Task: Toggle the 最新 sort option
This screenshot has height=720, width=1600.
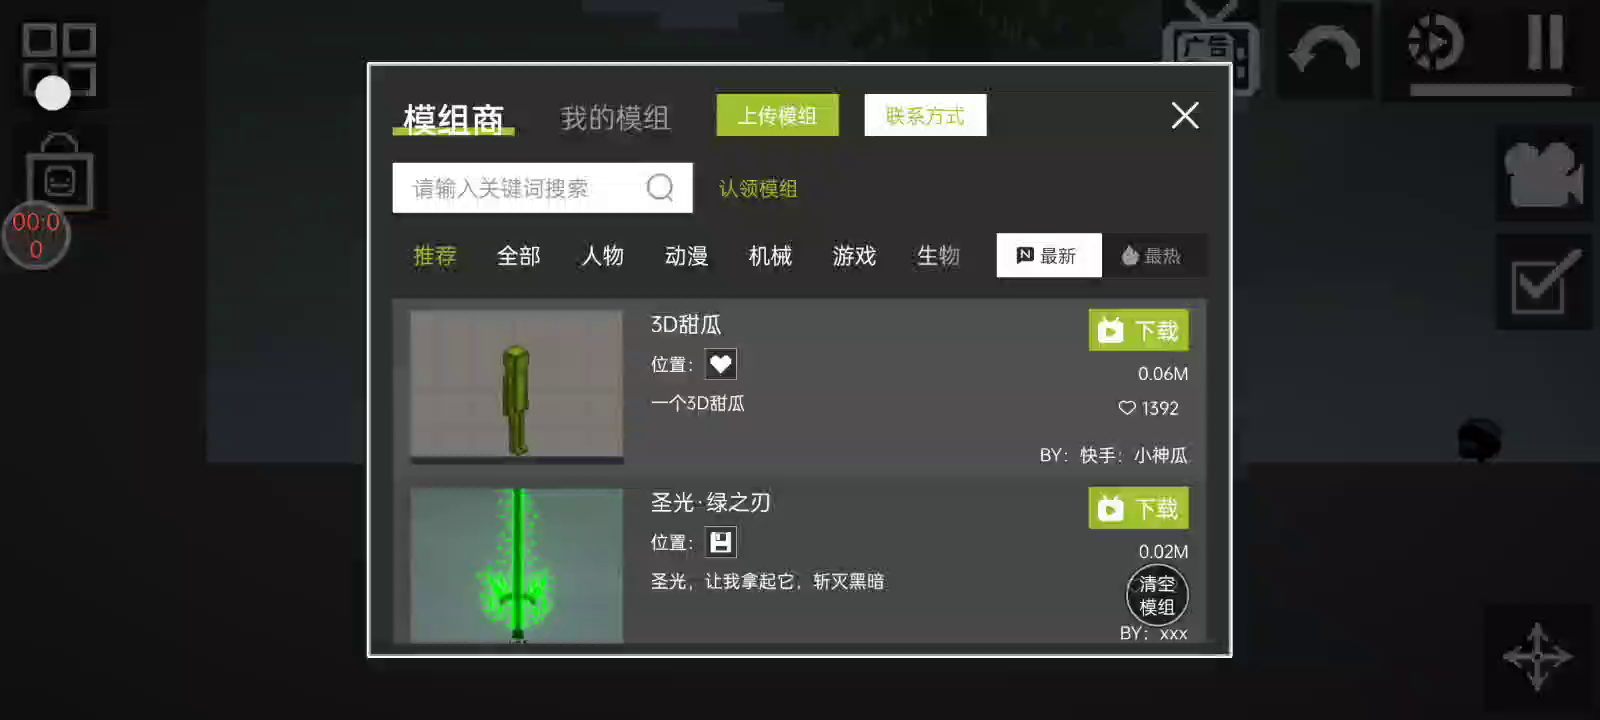Action: [x=1049, y=256]
